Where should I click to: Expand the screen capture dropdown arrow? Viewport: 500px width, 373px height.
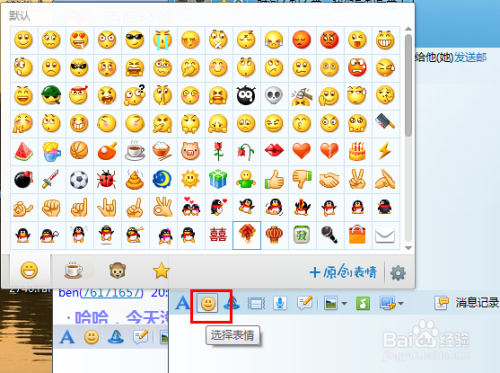pos(401,303)
